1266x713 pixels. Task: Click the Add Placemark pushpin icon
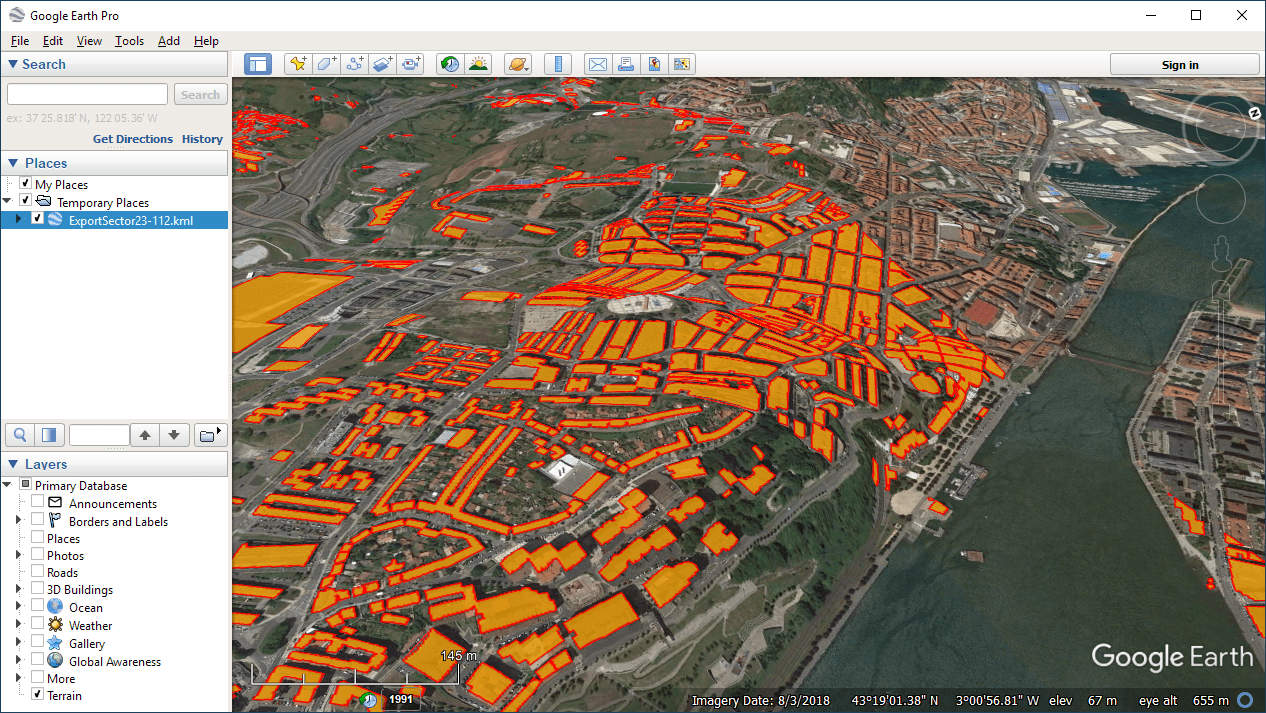(x=298, y=64)
